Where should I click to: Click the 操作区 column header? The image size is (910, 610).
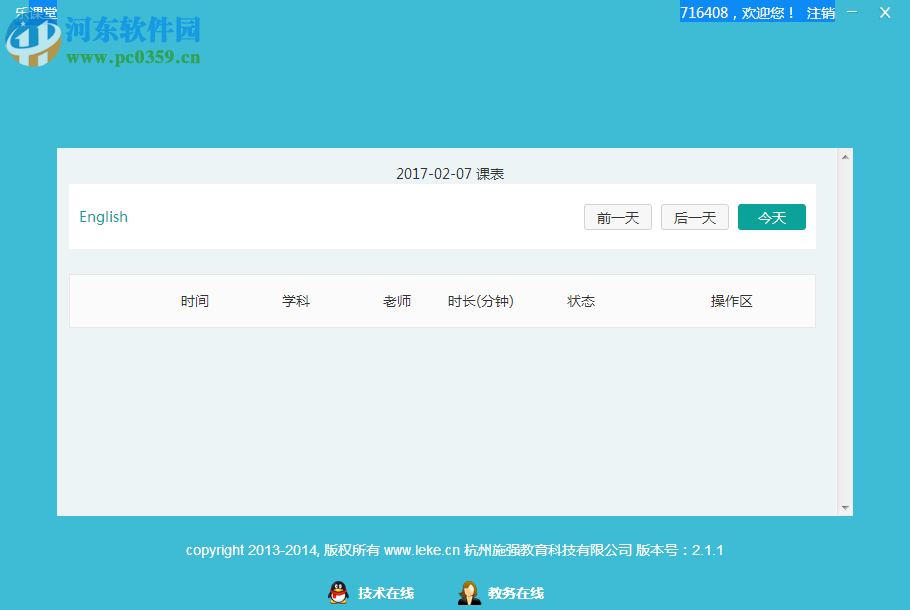coord(731,301)
